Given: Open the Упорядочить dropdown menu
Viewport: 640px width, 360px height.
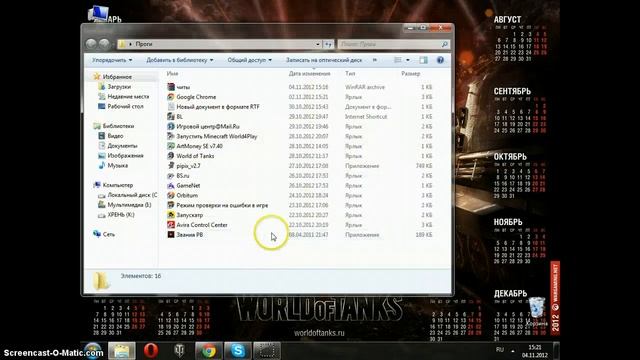Looking at the screenshot, I should pyautogui.click(x=112, y=60).
